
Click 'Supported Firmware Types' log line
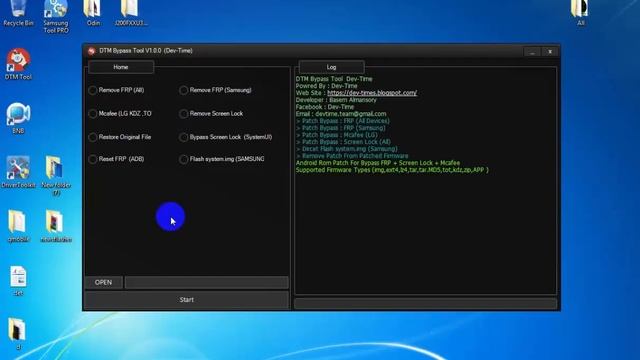coord(392,170)
